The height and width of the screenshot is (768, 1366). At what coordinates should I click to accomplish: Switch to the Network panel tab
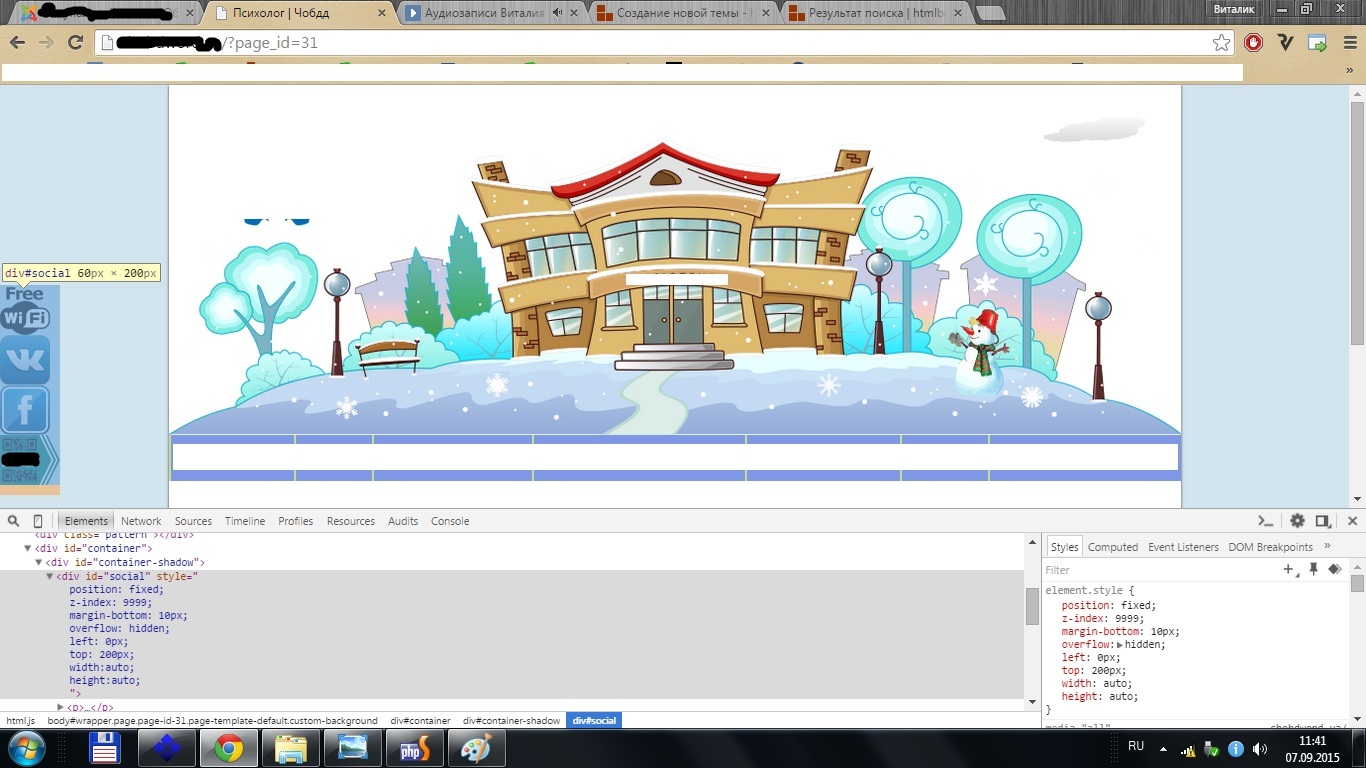(141, 521)
